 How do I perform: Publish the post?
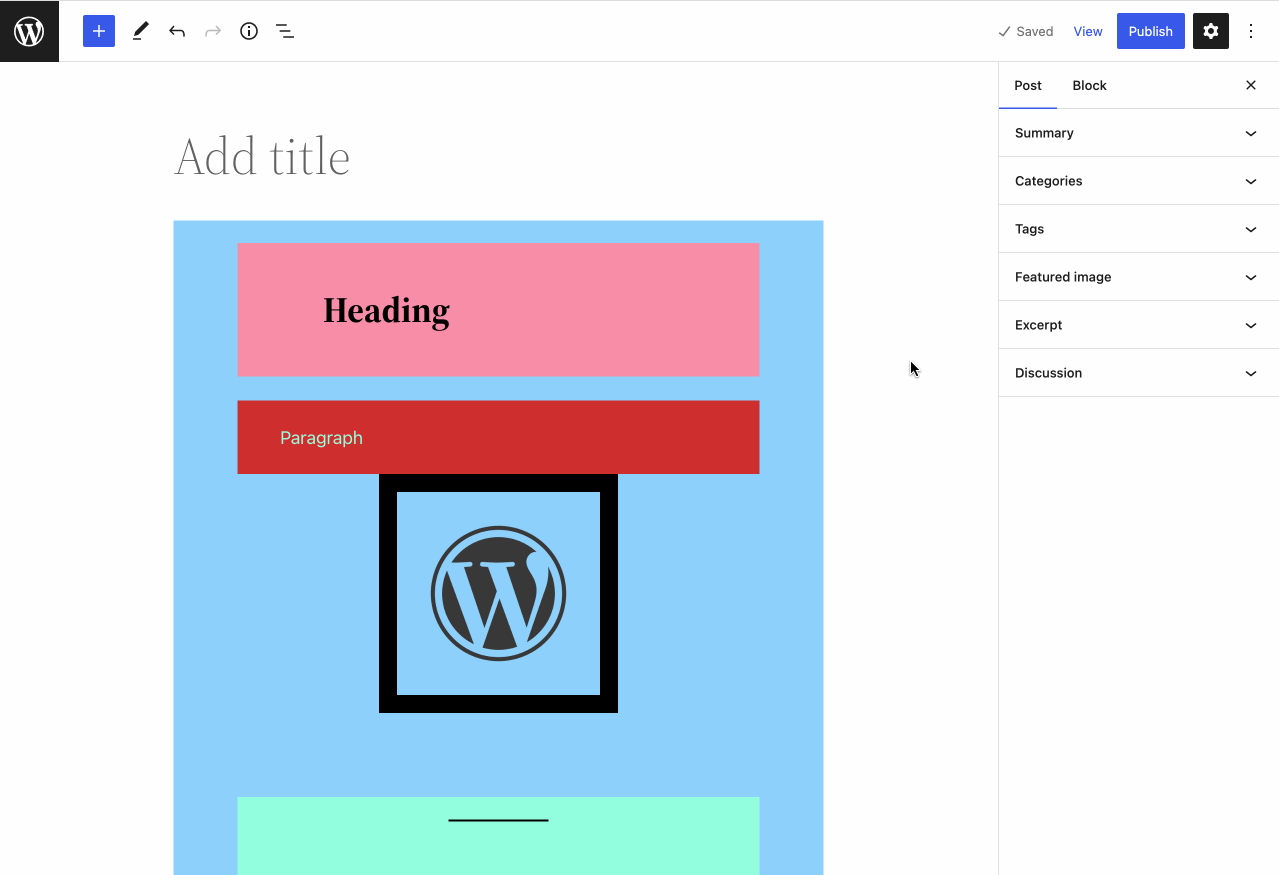pyautogui.click(x=1151, y=31)
